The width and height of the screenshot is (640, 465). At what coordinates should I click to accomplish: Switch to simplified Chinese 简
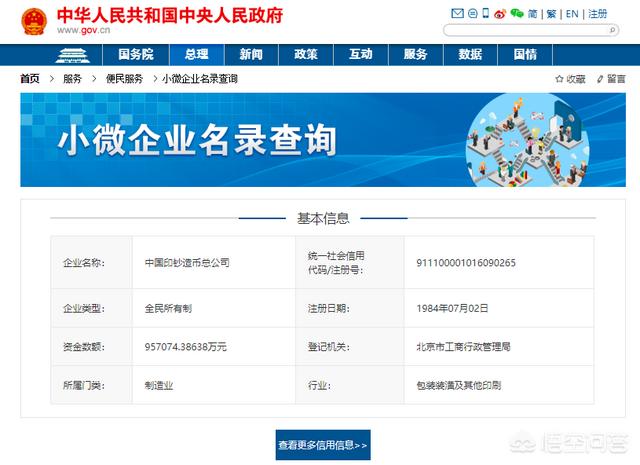532,14
